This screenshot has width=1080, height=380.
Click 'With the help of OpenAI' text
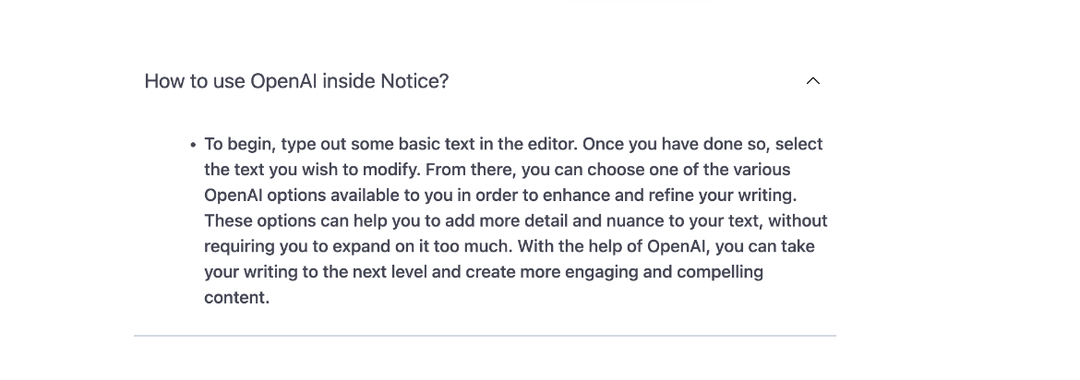[612, 246]
